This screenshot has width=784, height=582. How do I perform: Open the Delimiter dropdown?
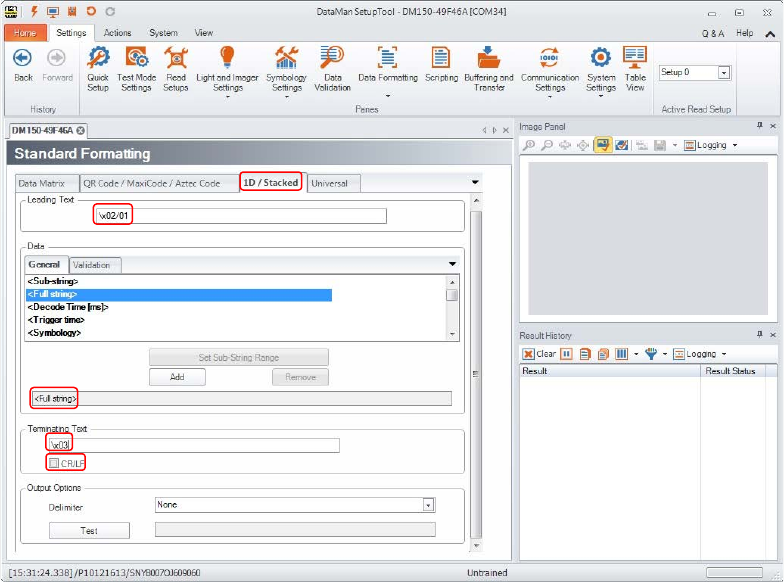[x=428, y=505]
